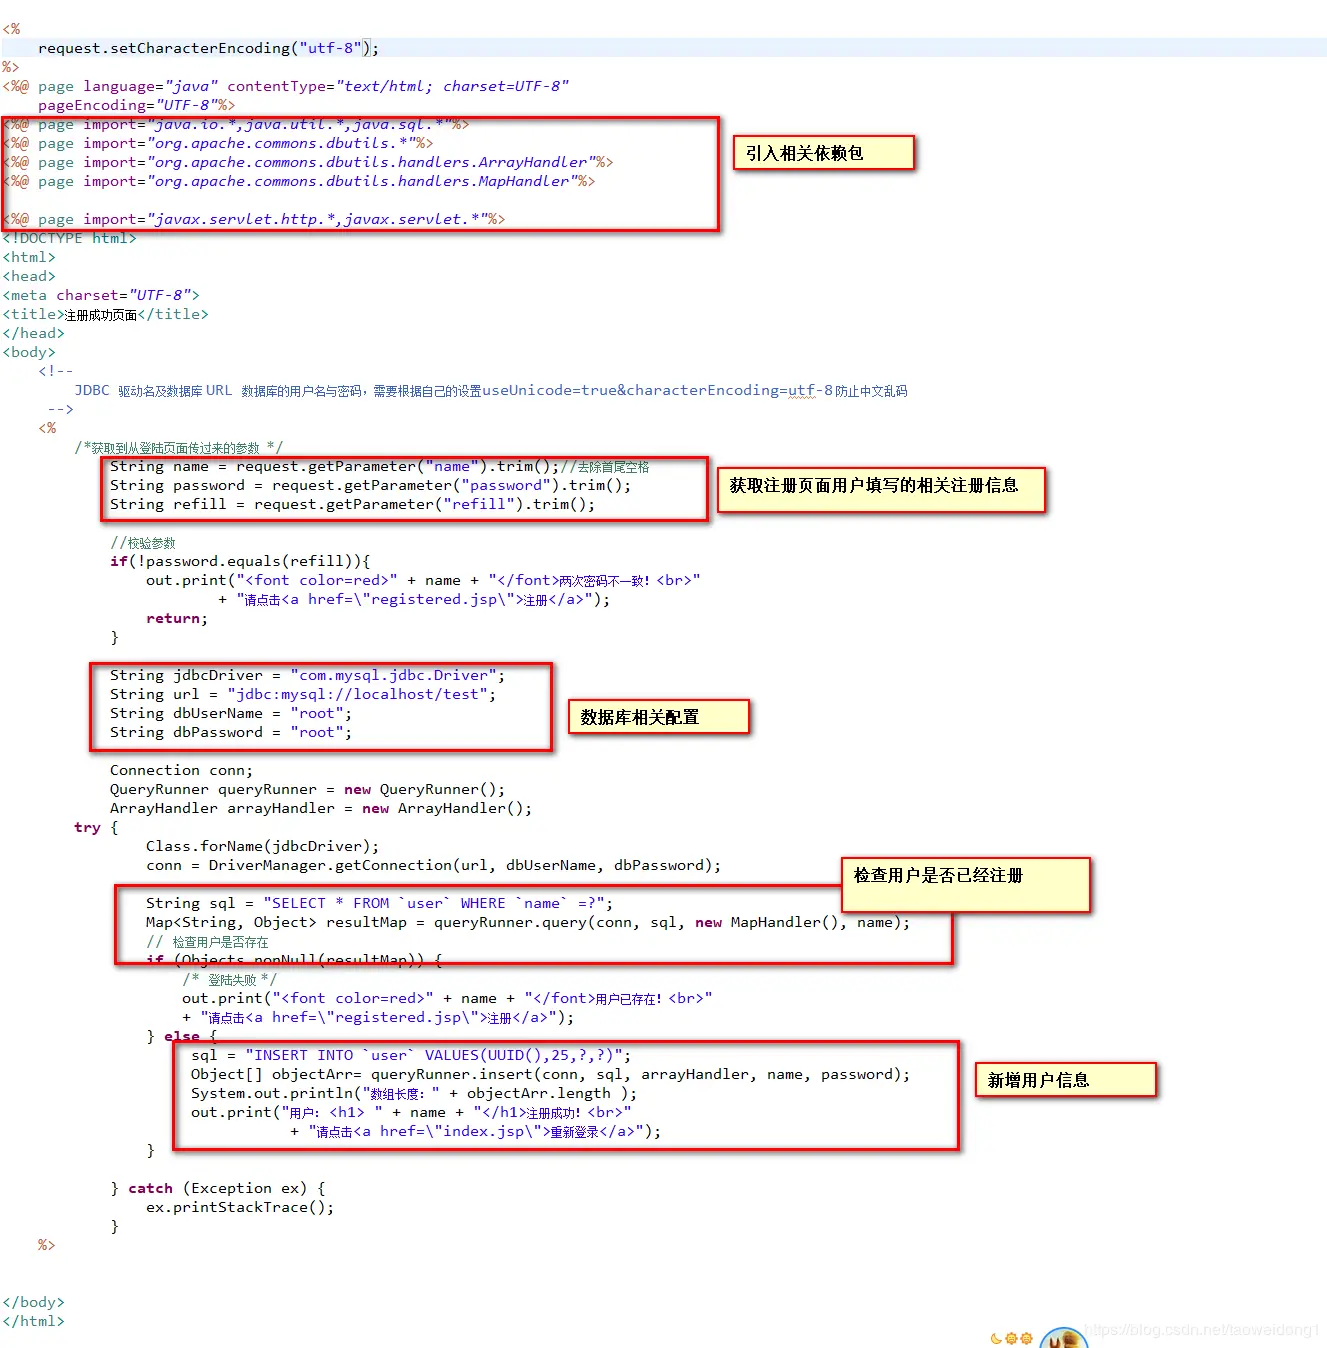This screenshot has height=1348, width=1327.
Task: Click the pageEncoding="UTF-8" line
Action: pyautogui.click(x=136, y=105)
